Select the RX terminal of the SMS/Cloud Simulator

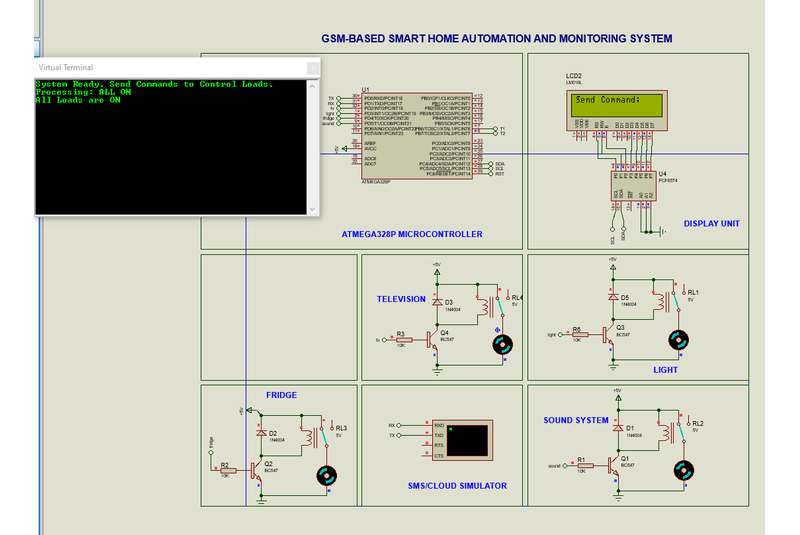(x=399, y=425)
